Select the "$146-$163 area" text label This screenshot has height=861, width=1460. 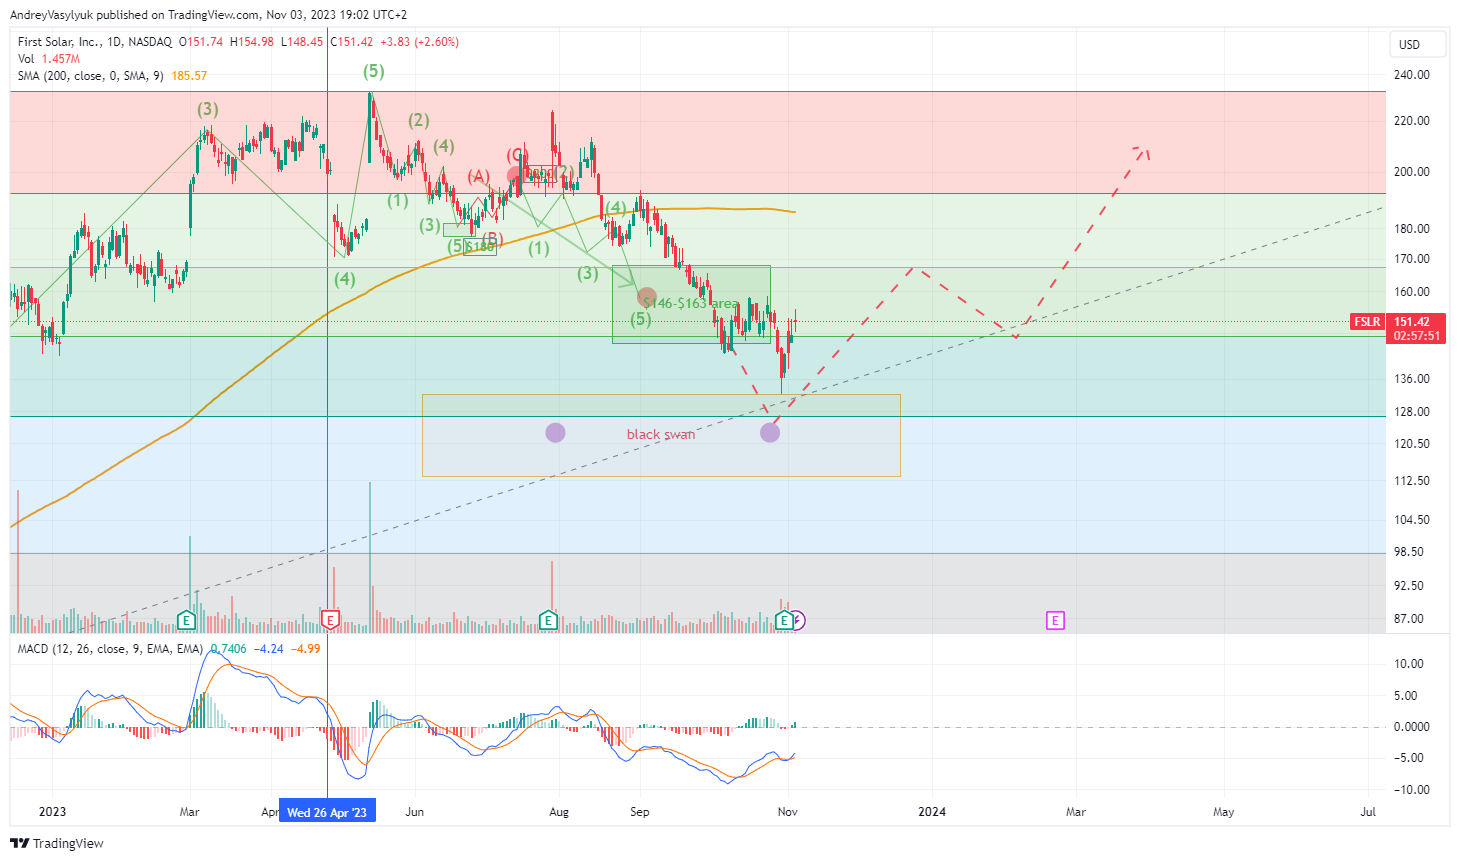(x=690, y=303)
